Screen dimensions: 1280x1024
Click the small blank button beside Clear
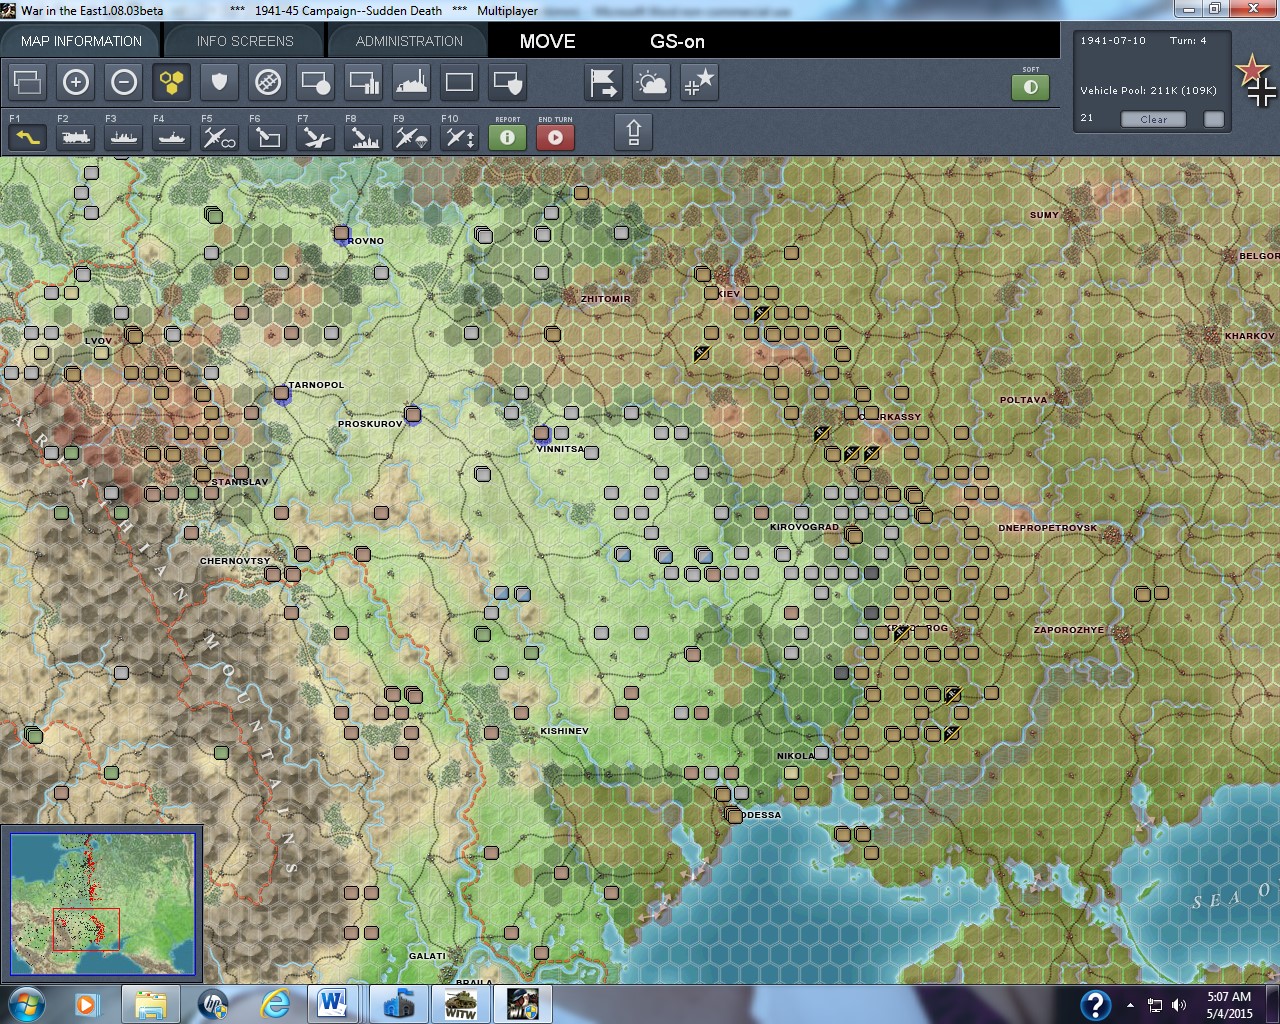coord(1214,119)
